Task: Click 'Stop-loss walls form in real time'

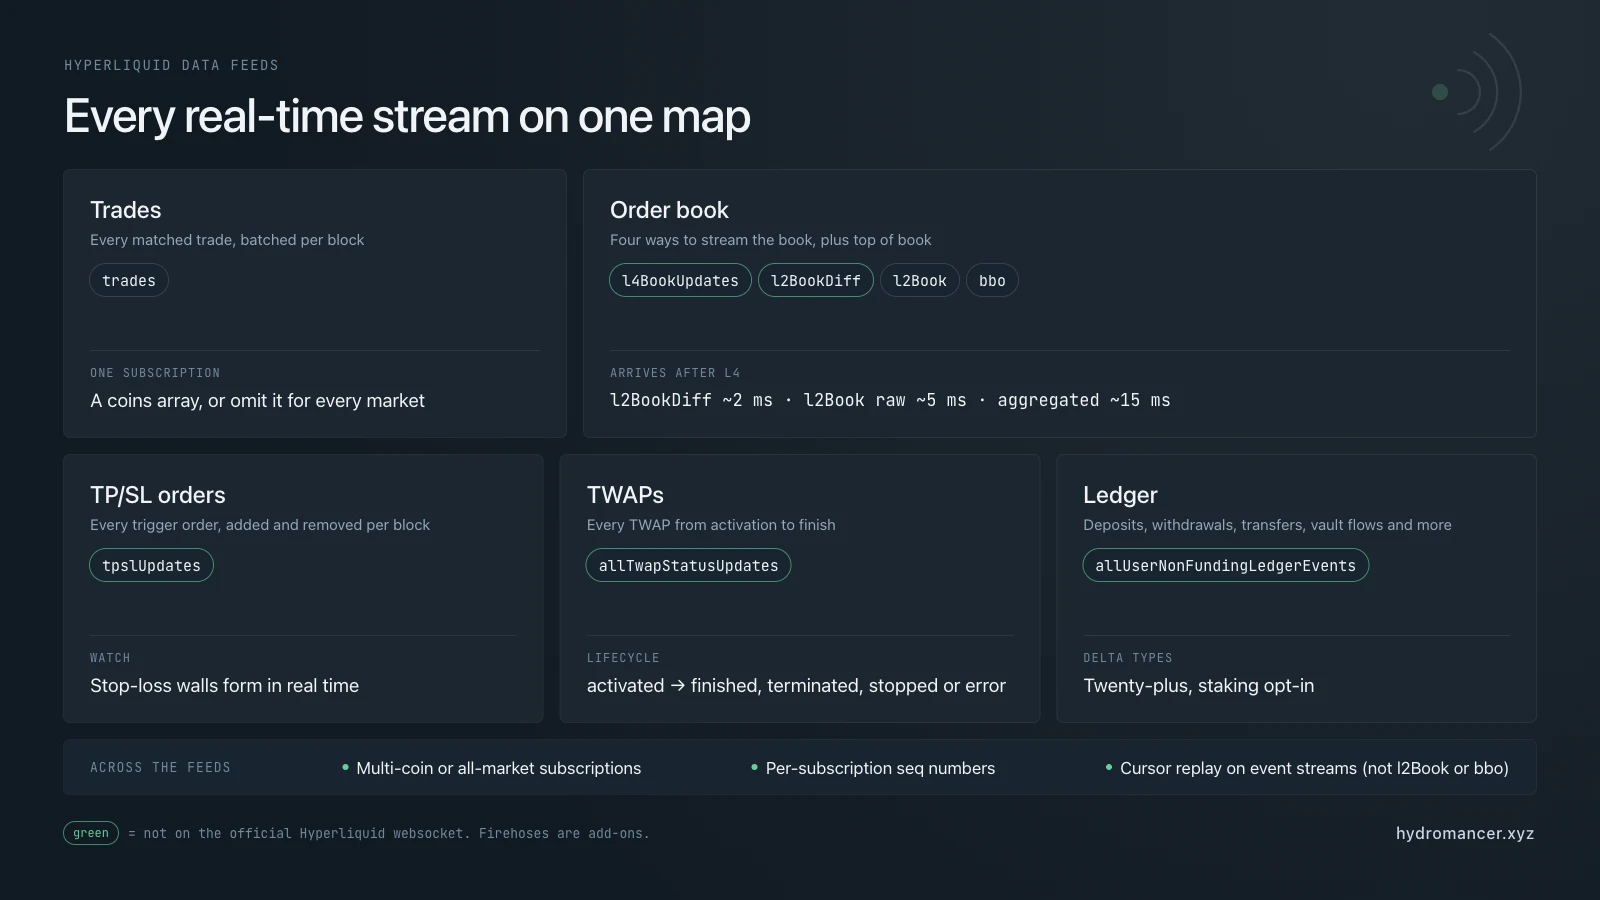Action: click(x=225, y=686)
